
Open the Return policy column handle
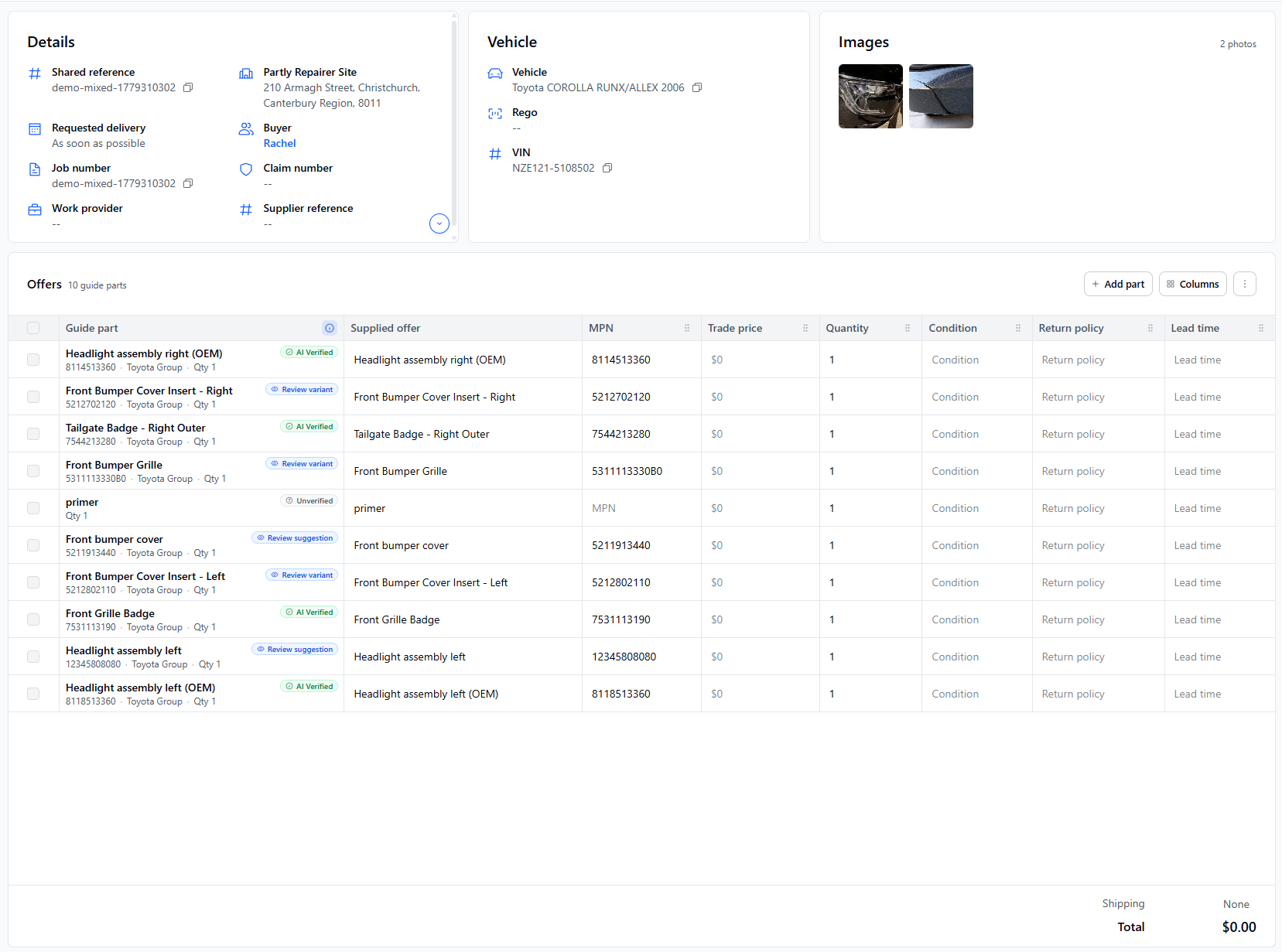[x=1150, y=328]
